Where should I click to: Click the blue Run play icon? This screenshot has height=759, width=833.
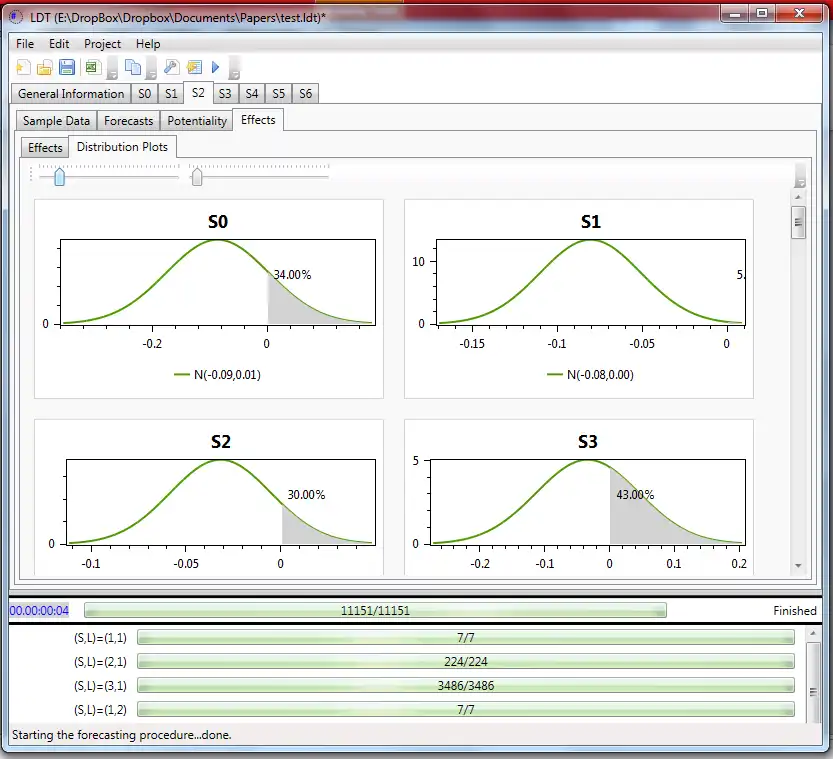point(215,67)
